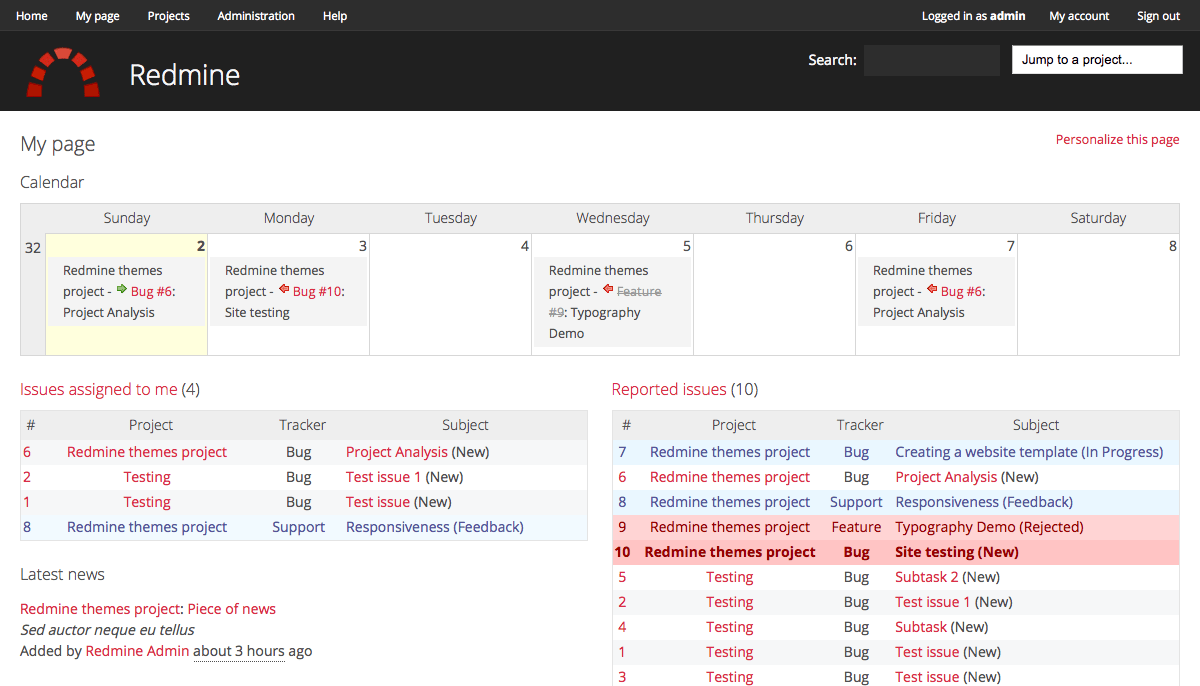Open Redmine themes project news link
Image resolution: width=1200 pixels, height=686 pixels.
[x=100, y=609]
